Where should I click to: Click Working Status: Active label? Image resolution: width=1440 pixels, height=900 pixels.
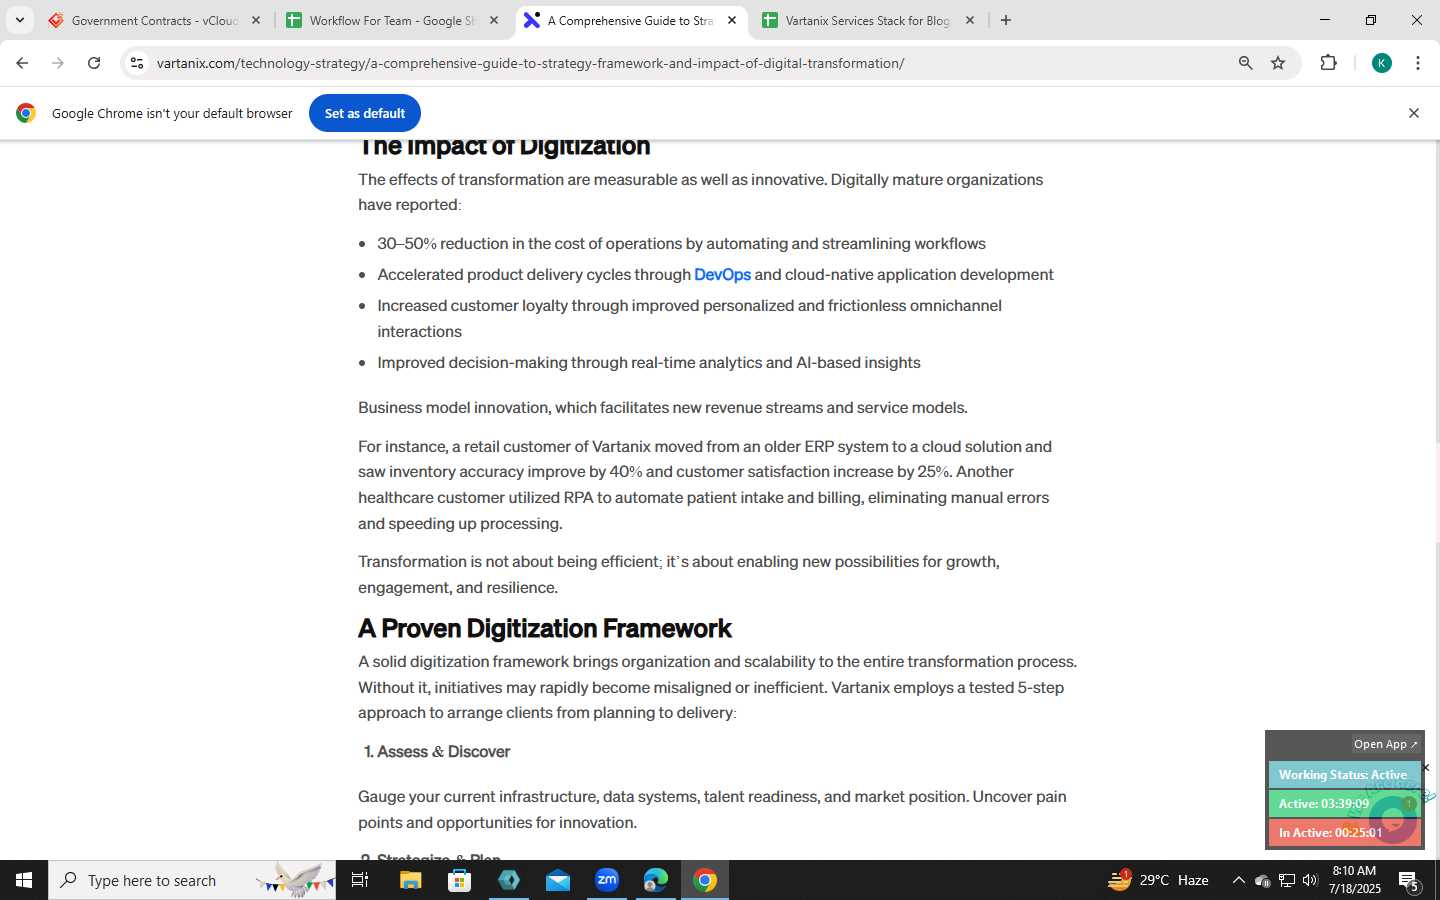[x=1343, y=775]
